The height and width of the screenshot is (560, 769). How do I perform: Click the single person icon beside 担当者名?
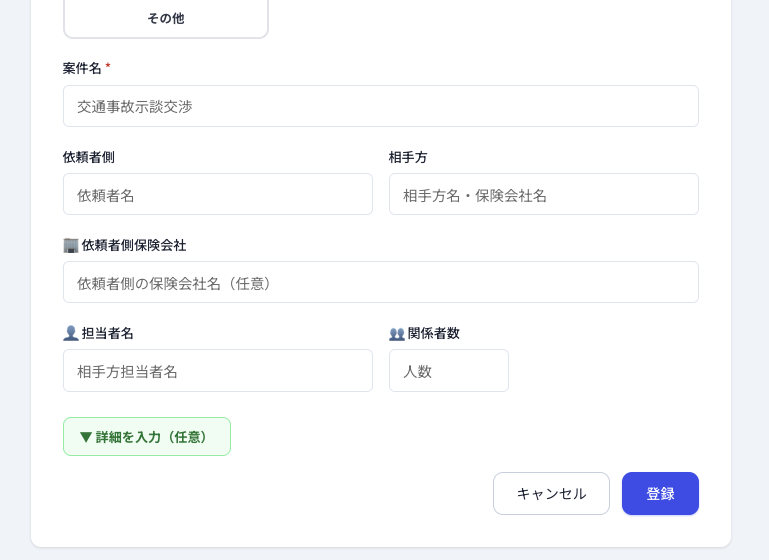71,333
